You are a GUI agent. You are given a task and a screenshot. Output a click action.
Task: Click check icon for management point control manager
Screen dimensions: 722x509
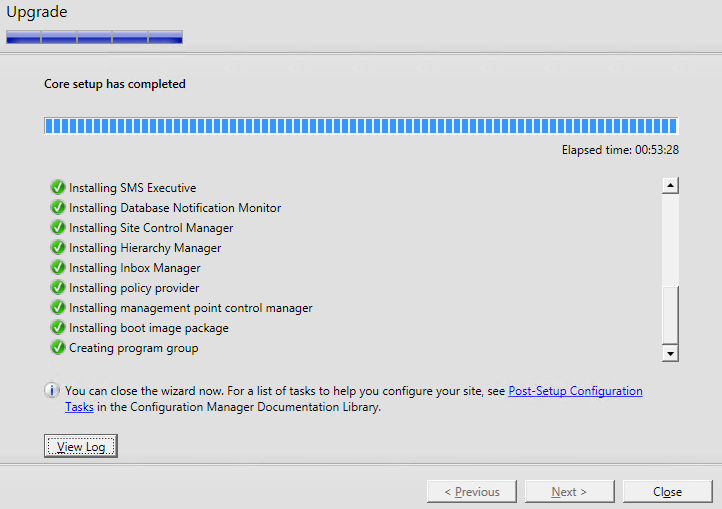click(x=58, y=307)
